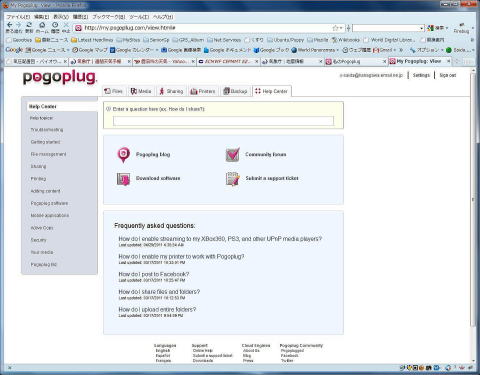Open the Submit a support ticket link

click(x=272, y=178)
